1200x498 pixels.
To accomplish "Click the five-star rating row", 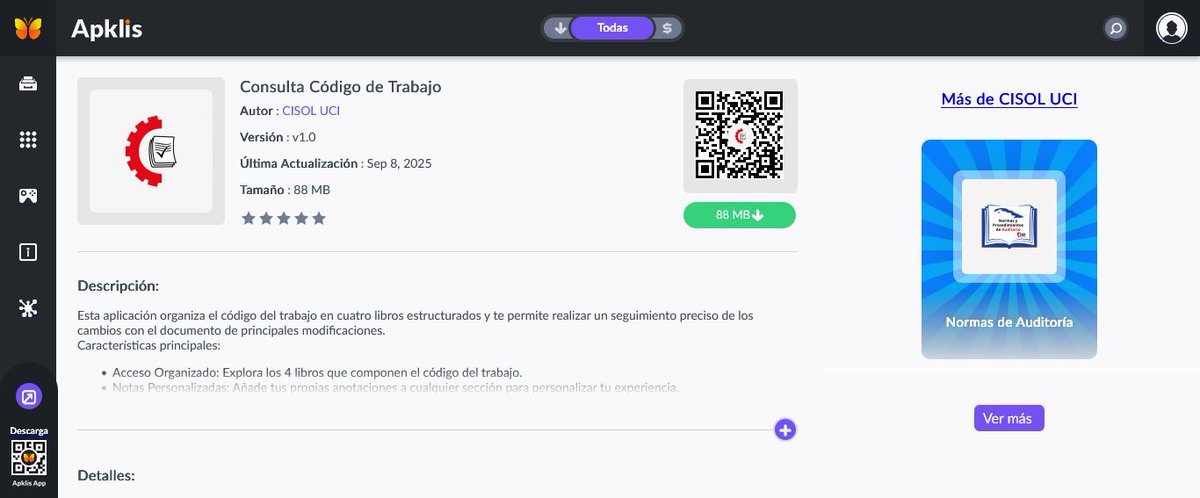I will point(284,218).
